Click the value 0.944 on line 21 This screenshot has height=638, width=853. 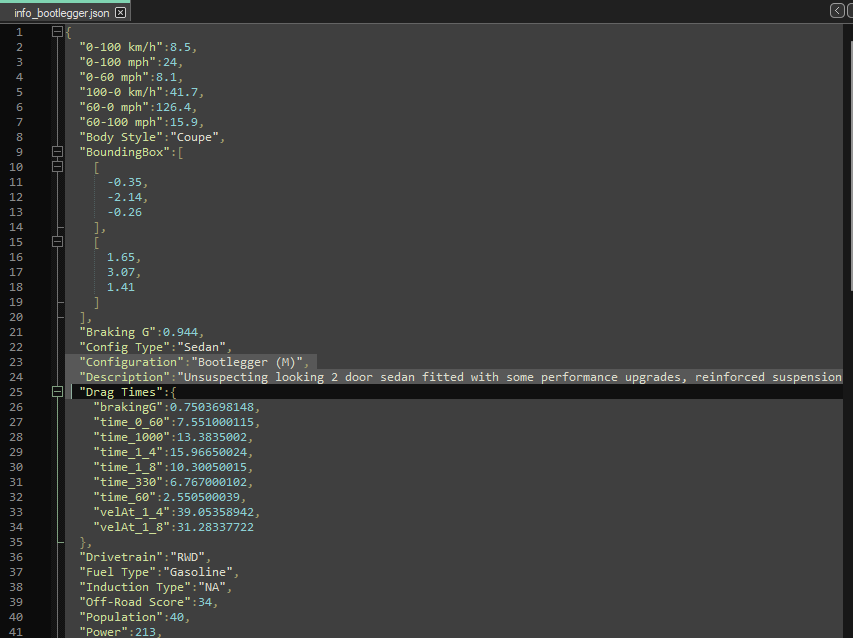[180, 332]
